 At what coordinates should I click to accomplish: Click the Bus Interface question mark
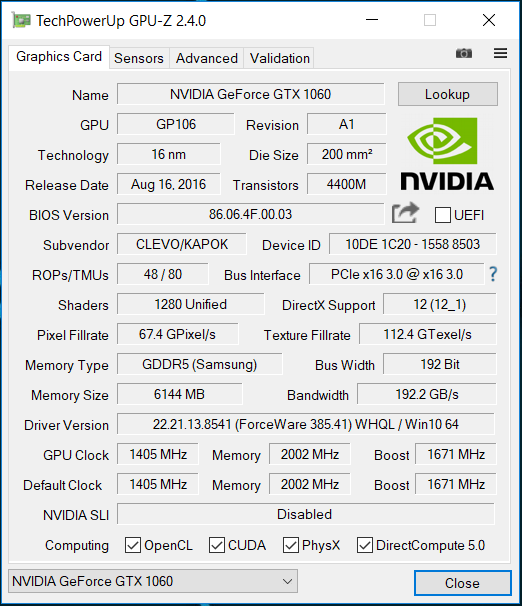(493, 274)
